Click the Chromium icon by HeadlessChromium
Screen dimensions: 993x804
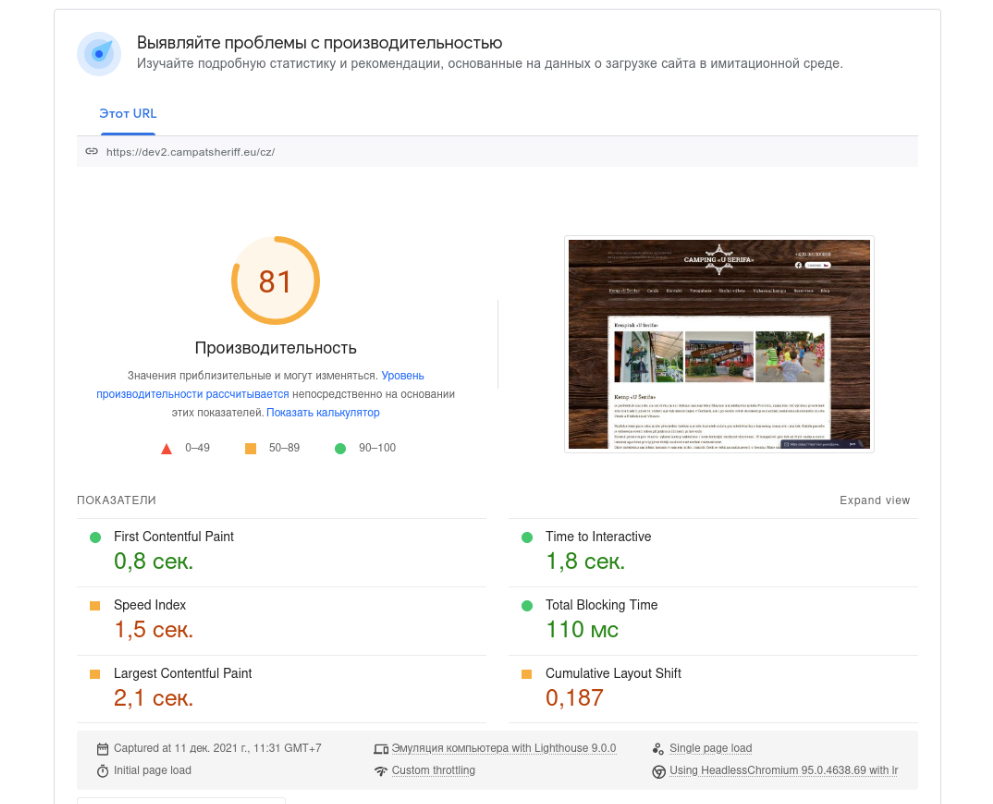(x=658, y=771)
